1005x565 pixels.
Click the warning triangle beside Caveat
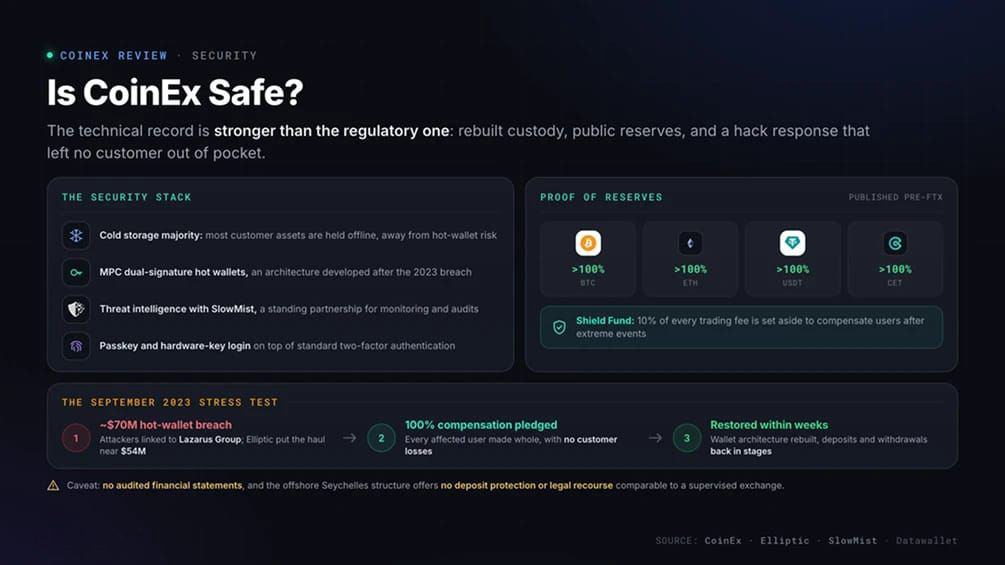53,486
